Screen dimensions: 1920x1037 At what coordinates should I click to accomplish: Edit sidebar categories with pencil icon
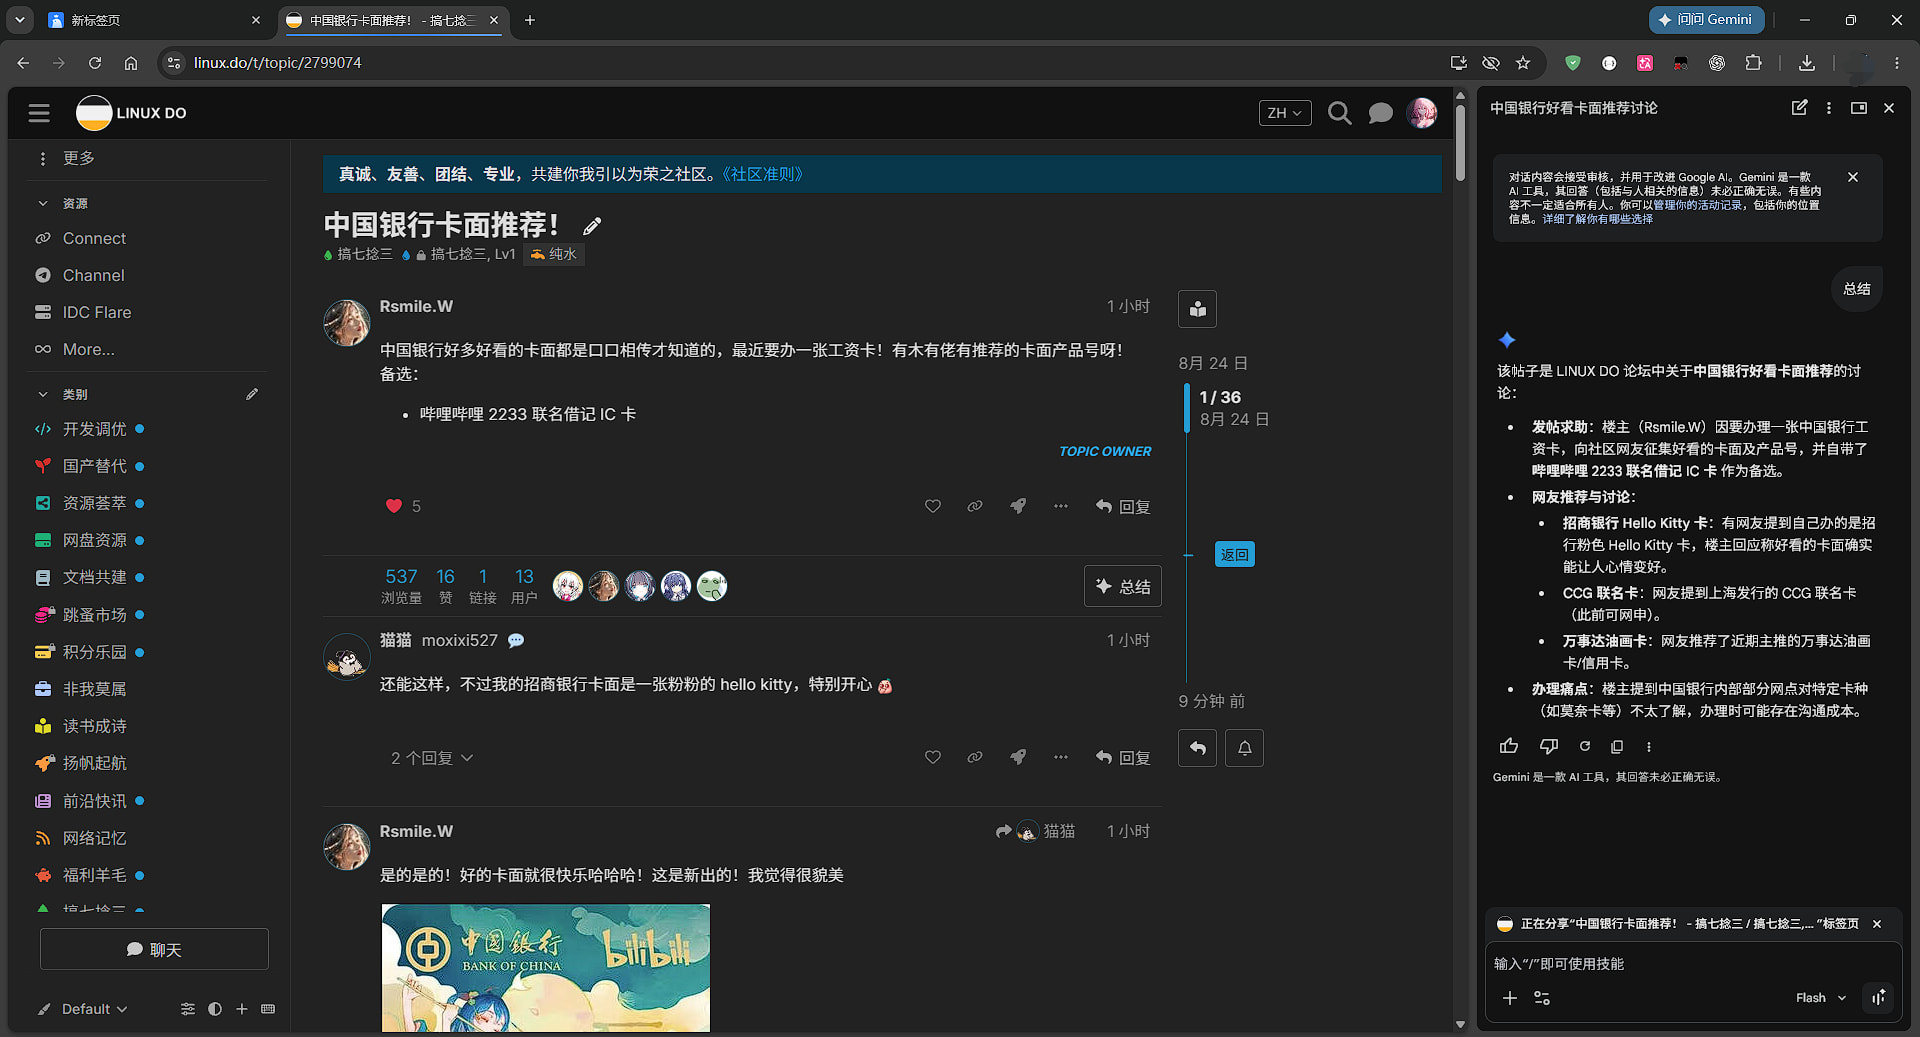252,394
